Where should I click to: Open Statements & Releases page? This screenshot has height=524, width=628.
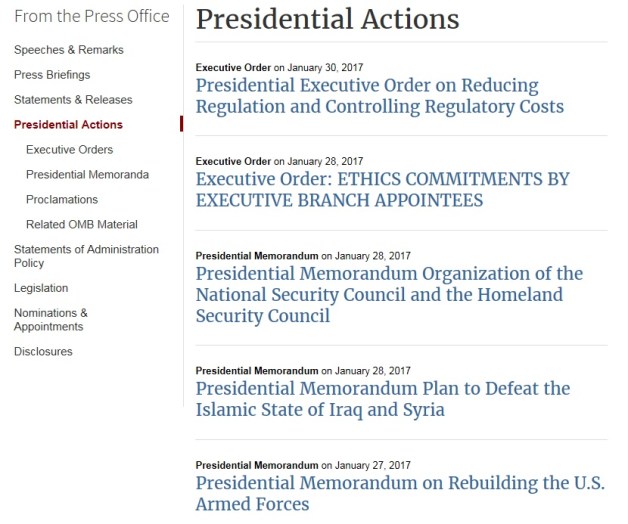click(x=73, y=100)
